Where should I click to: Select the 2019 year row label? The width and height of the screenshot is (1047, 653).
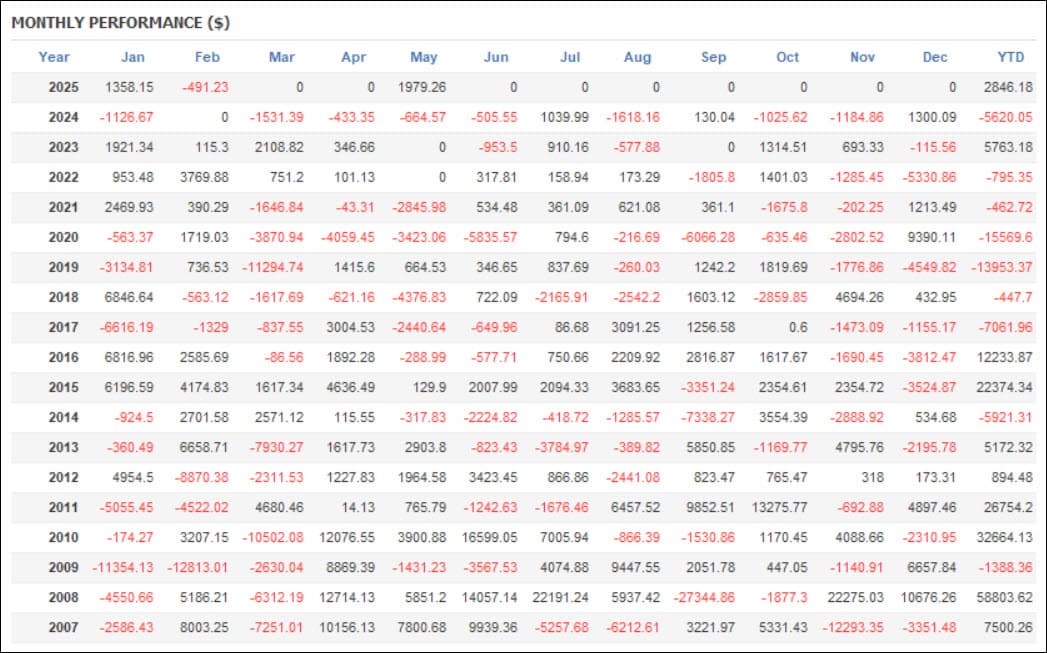(63, 268)
